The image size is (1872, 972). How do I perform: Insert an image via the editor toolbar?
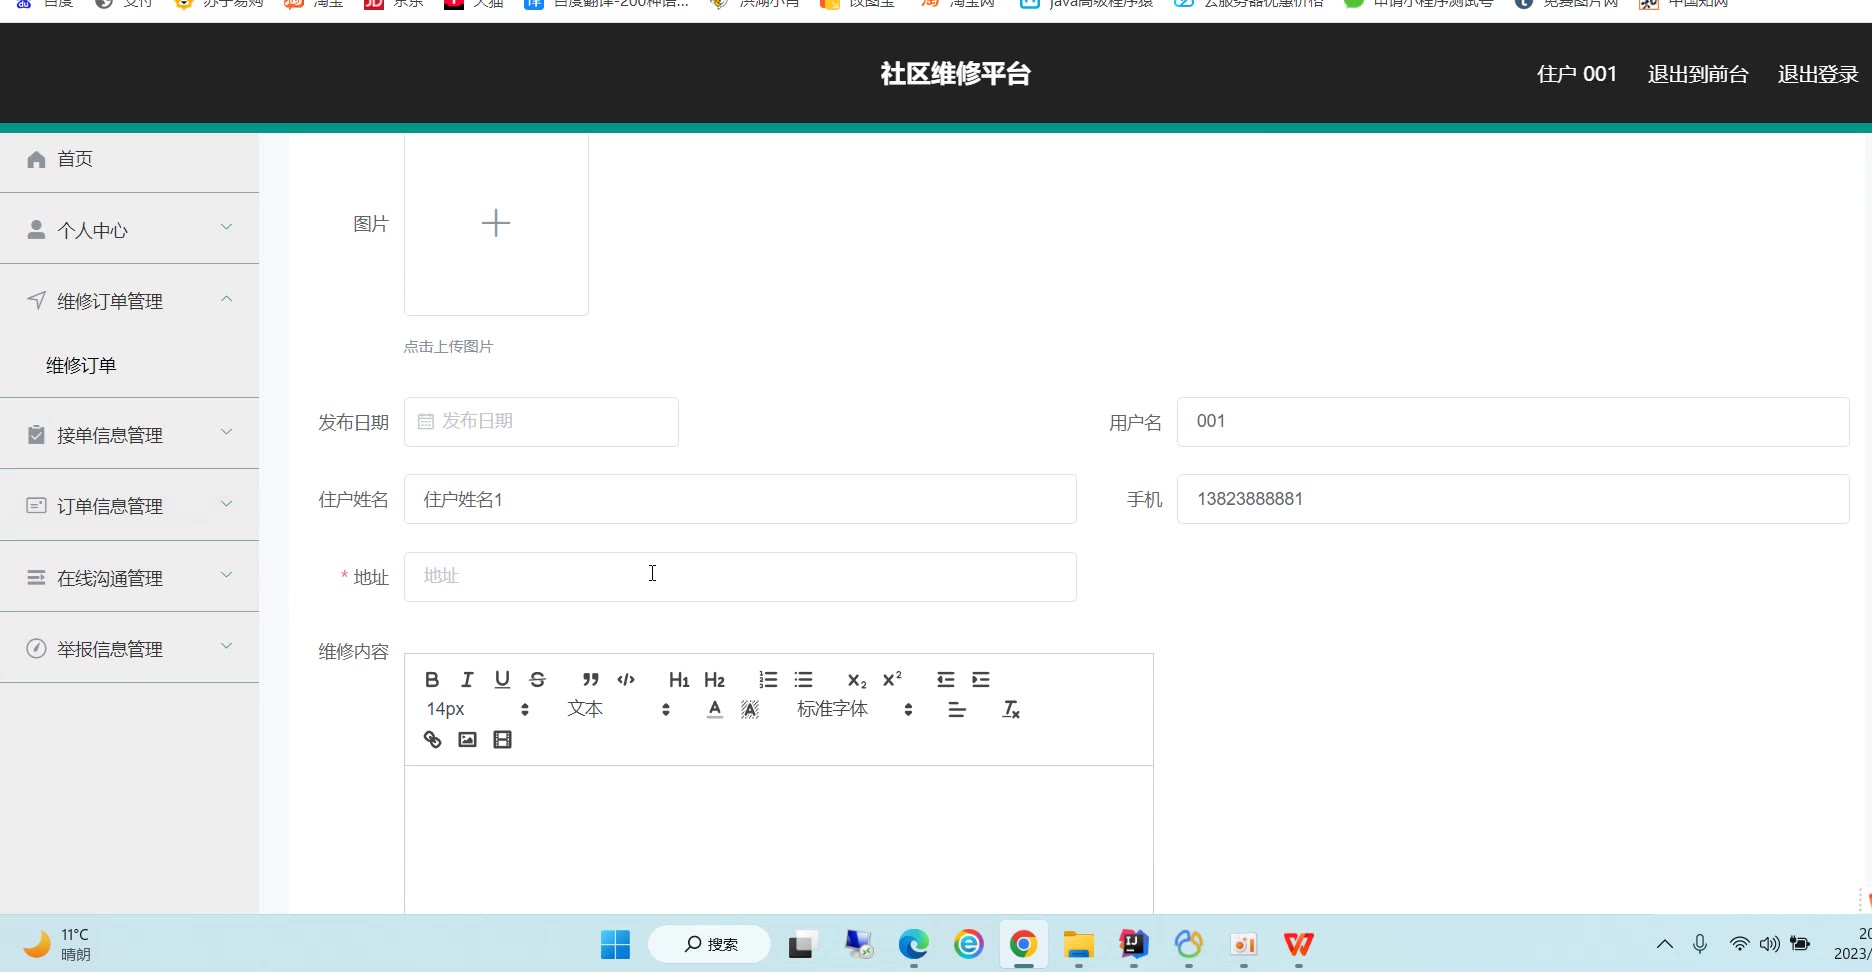[467, 740]
